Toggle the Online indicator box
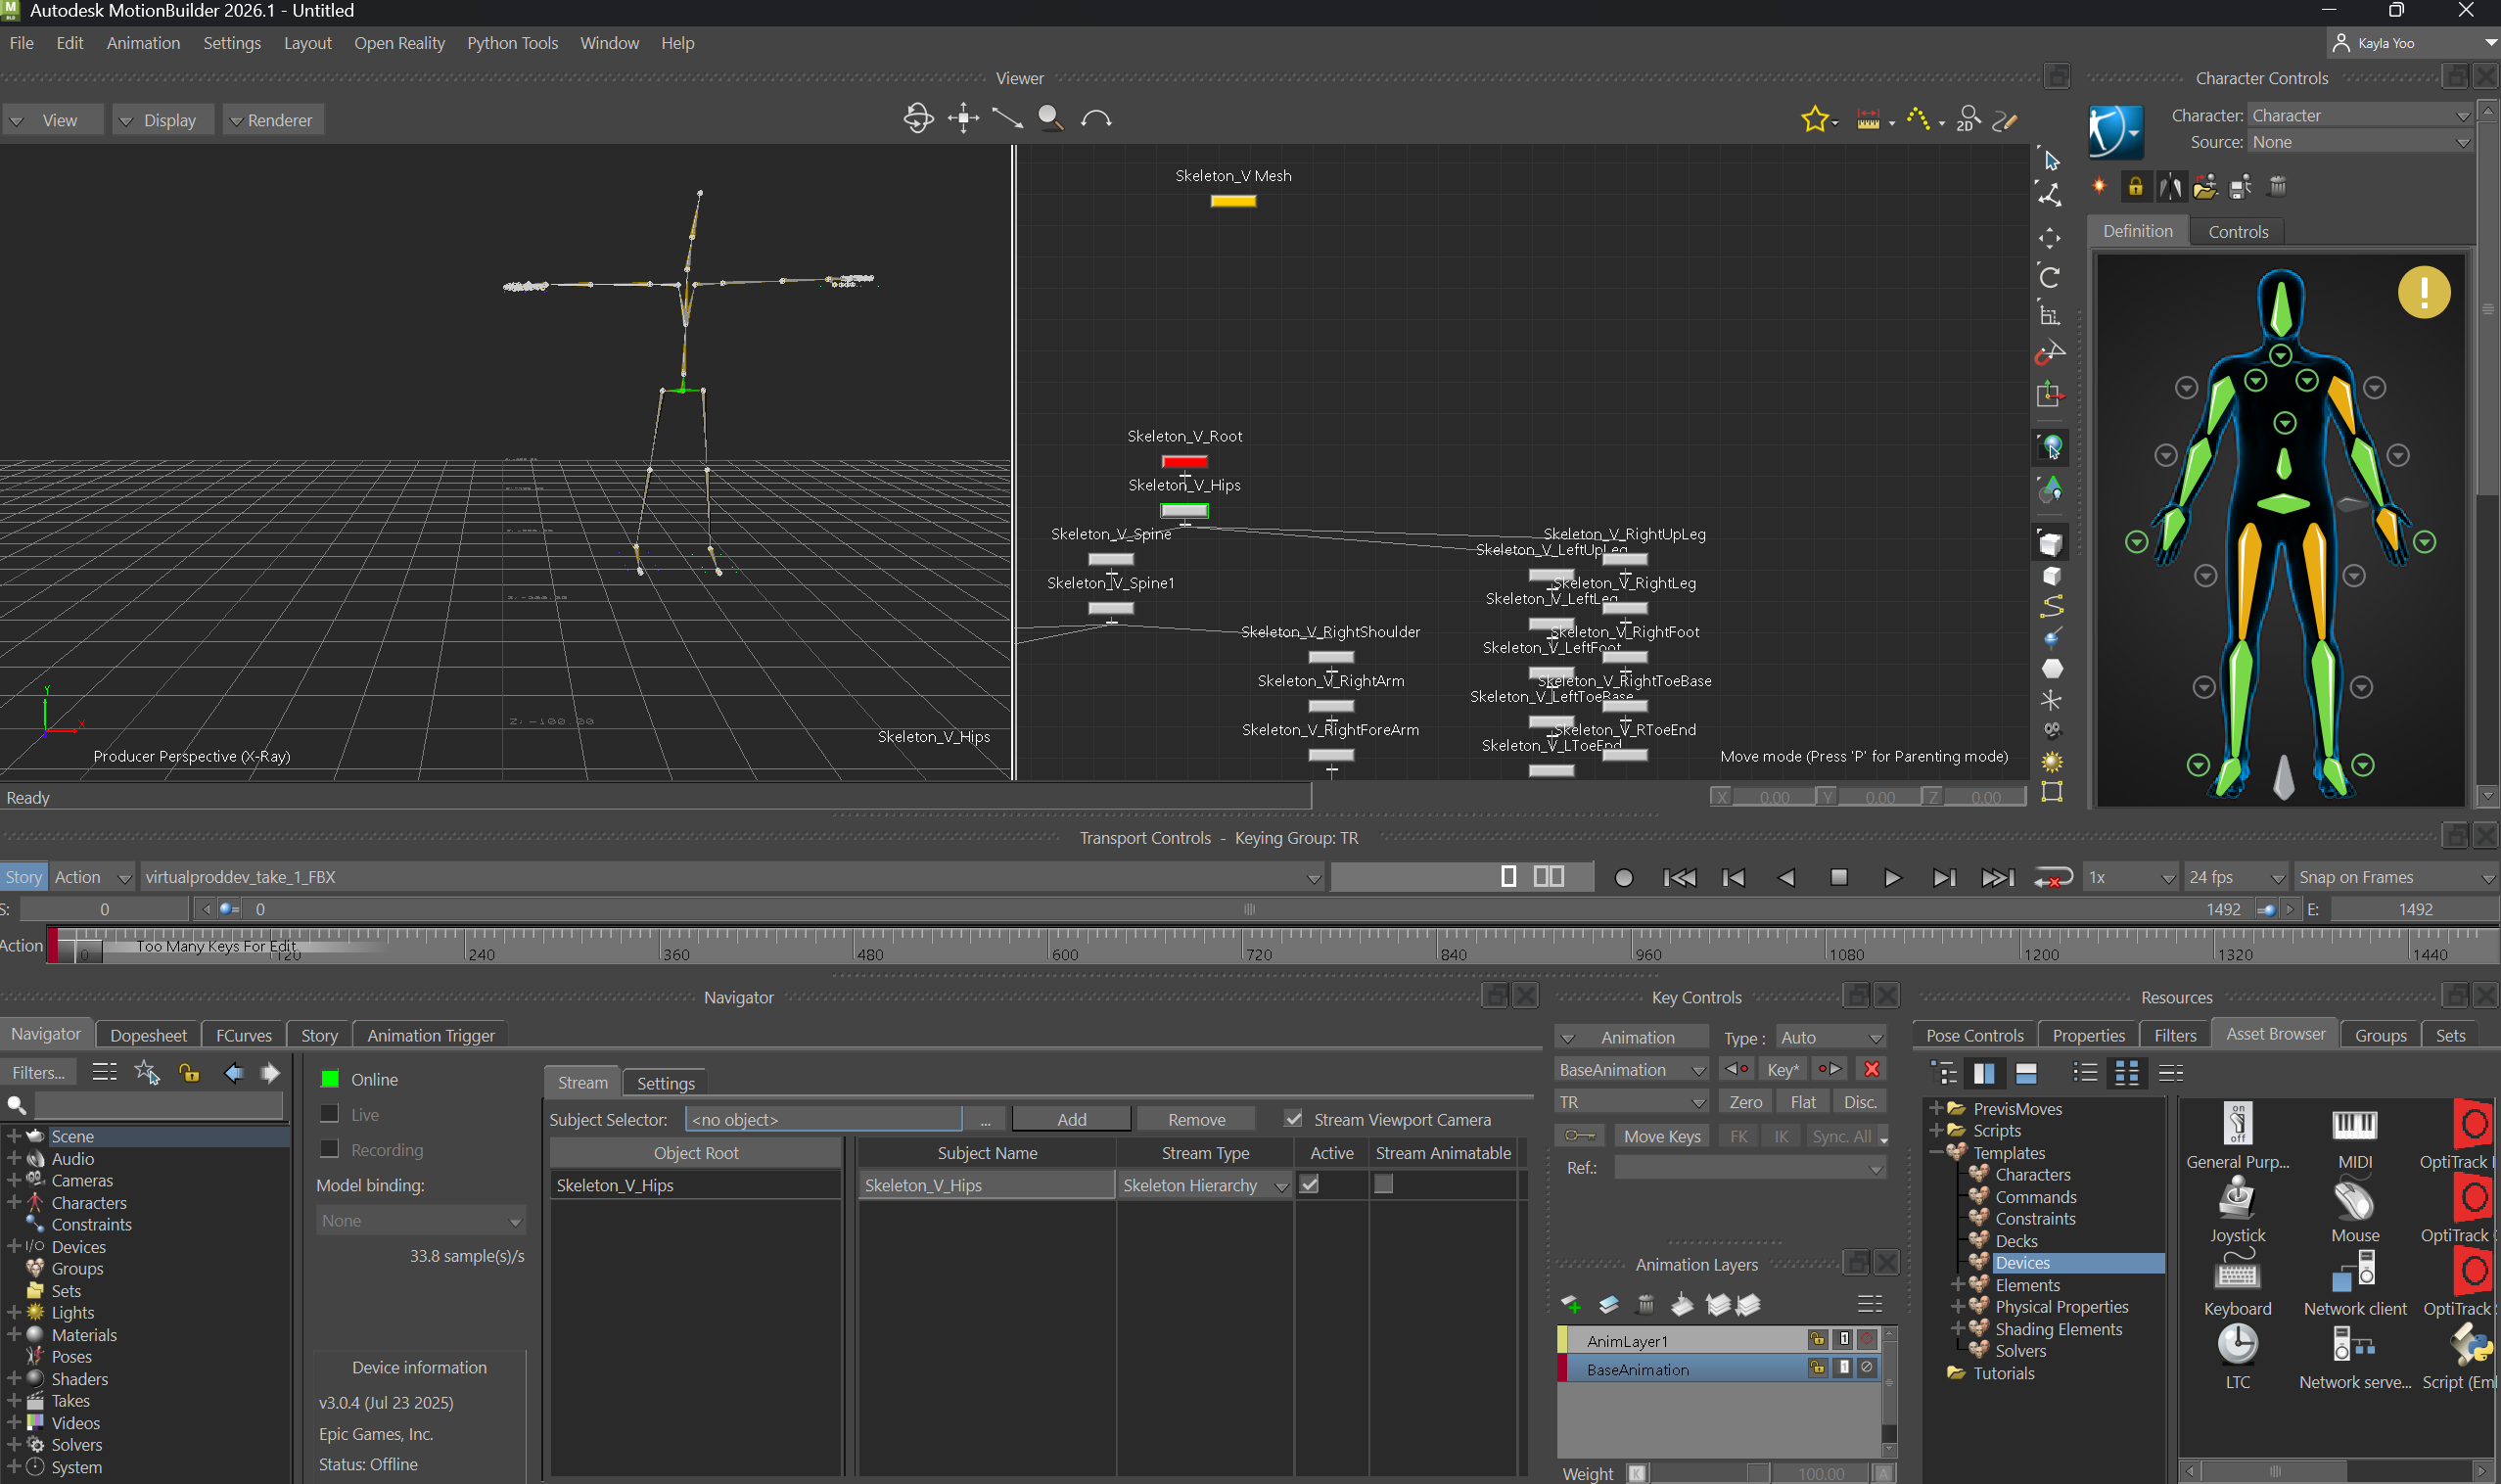This screenshot has width=2501, height=1484. point(329,1079)
